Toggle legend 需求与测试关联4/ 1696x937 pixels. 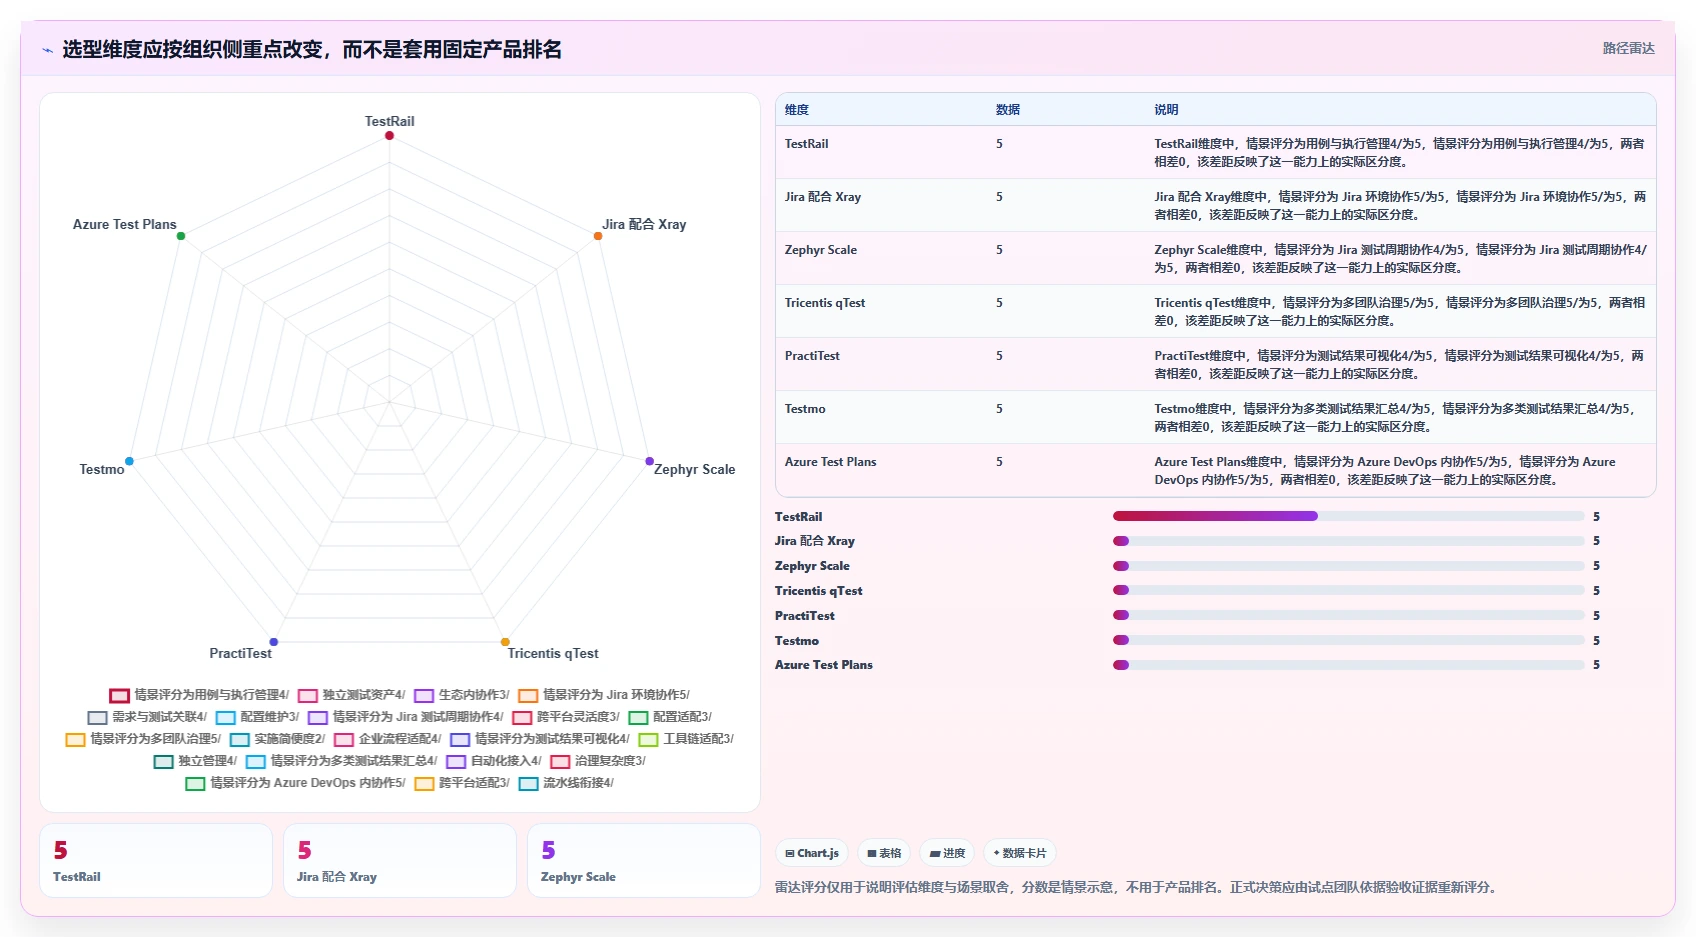147,717
